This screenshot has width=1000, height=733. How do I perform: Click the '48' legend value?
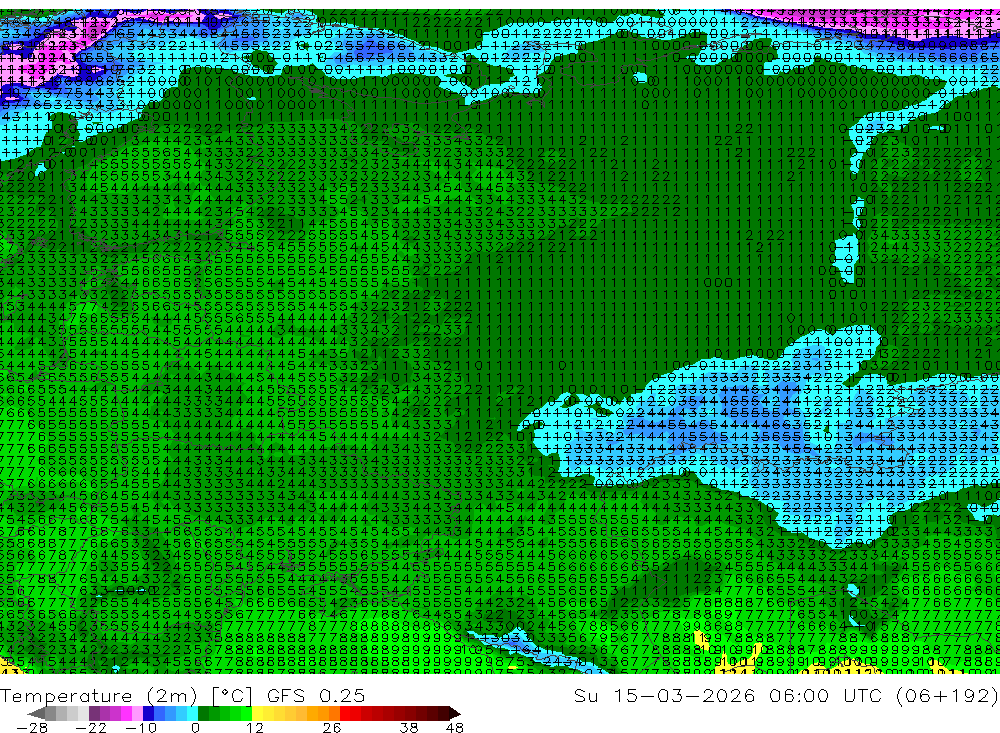click(x=455, y=728)
